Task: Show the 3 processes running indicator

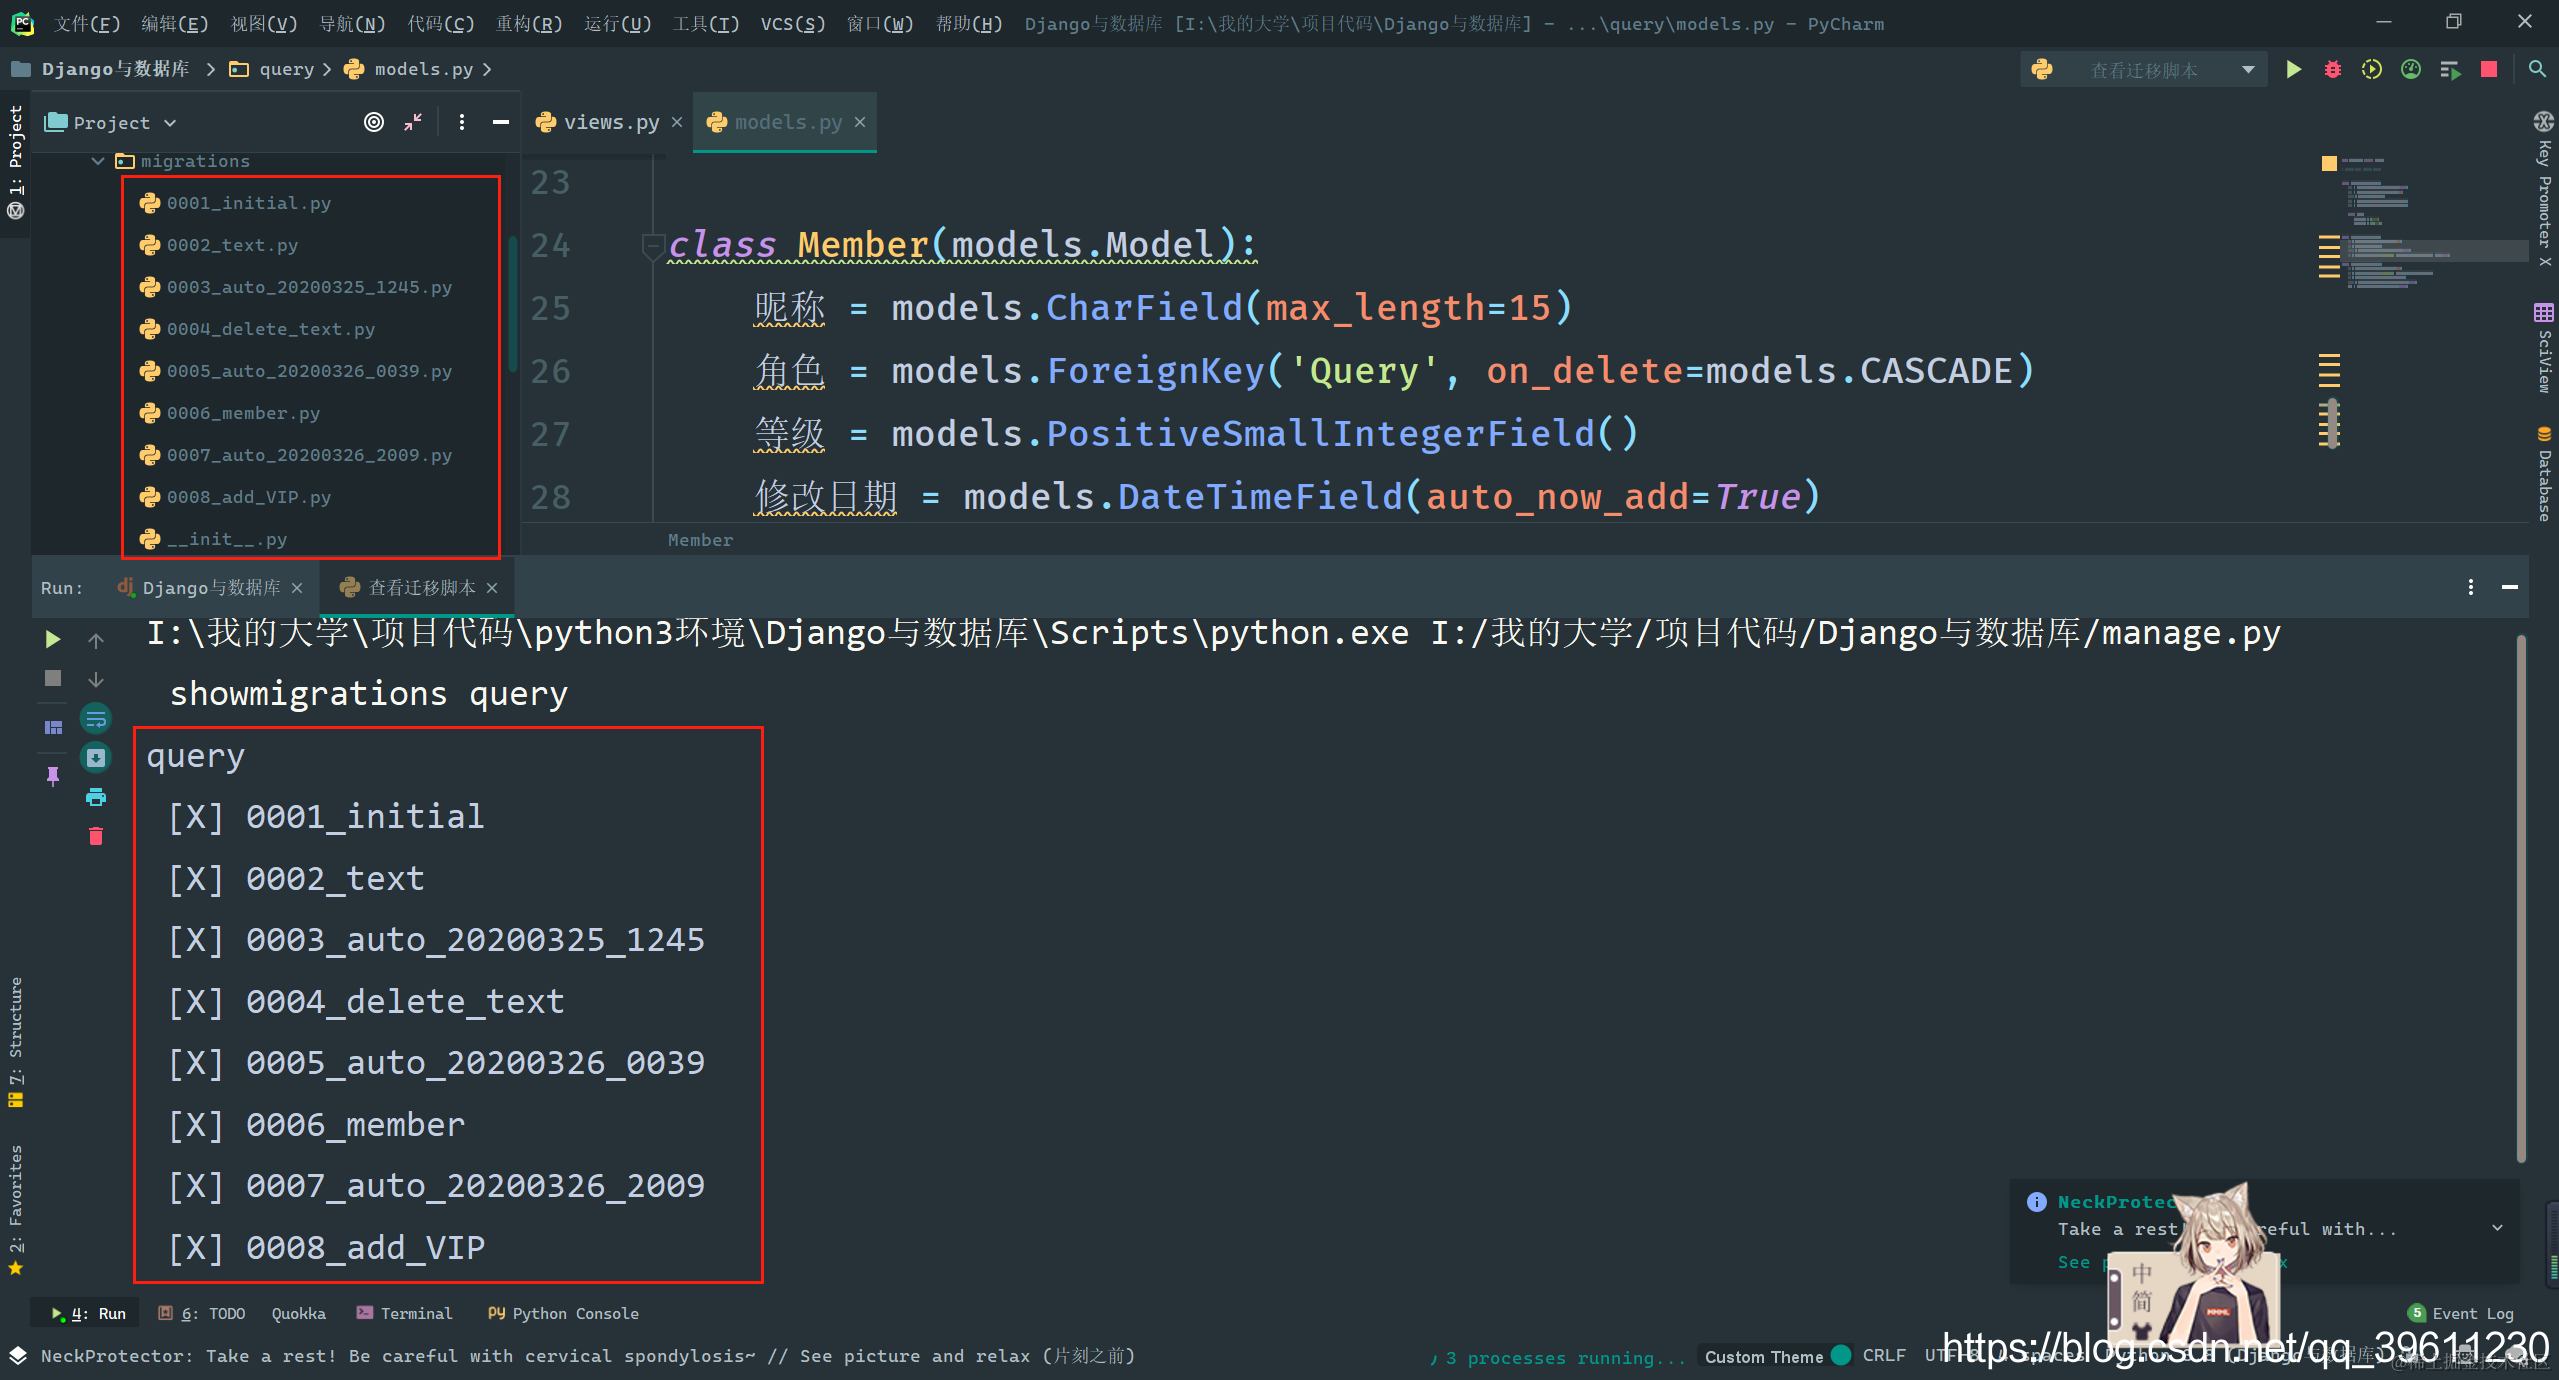Action: pyautogui.click(x=1558, y=1357)
